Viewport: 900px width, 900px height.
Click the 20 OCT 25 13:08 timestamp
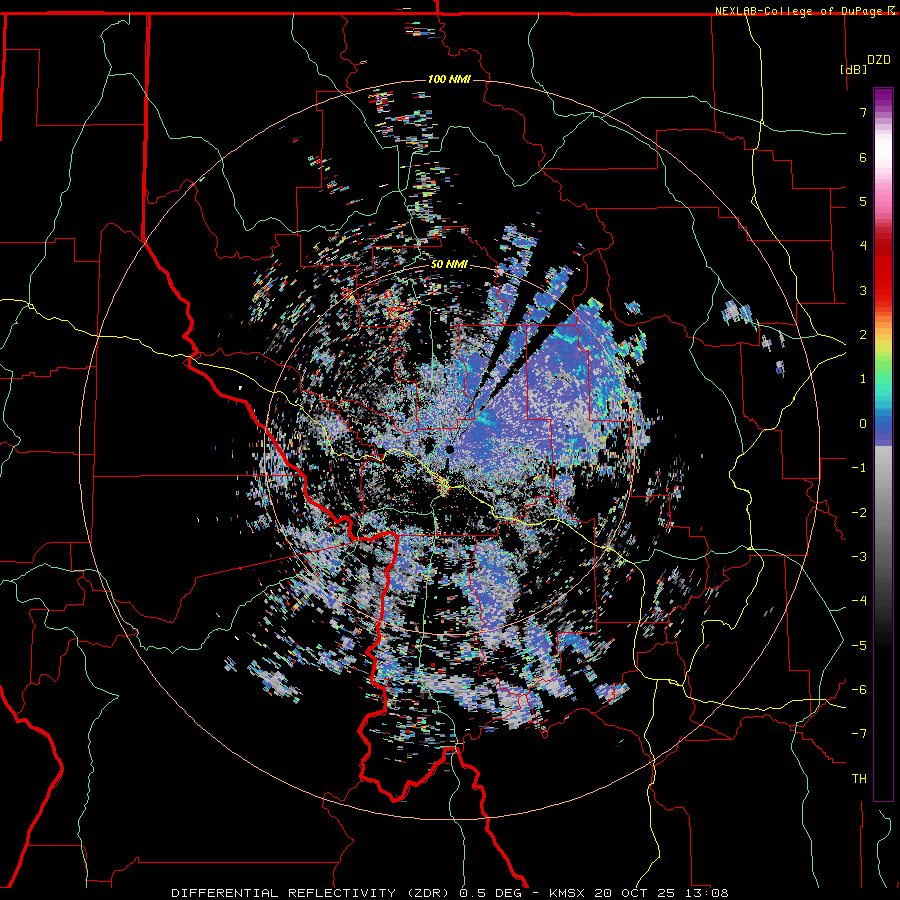point(661,893)
